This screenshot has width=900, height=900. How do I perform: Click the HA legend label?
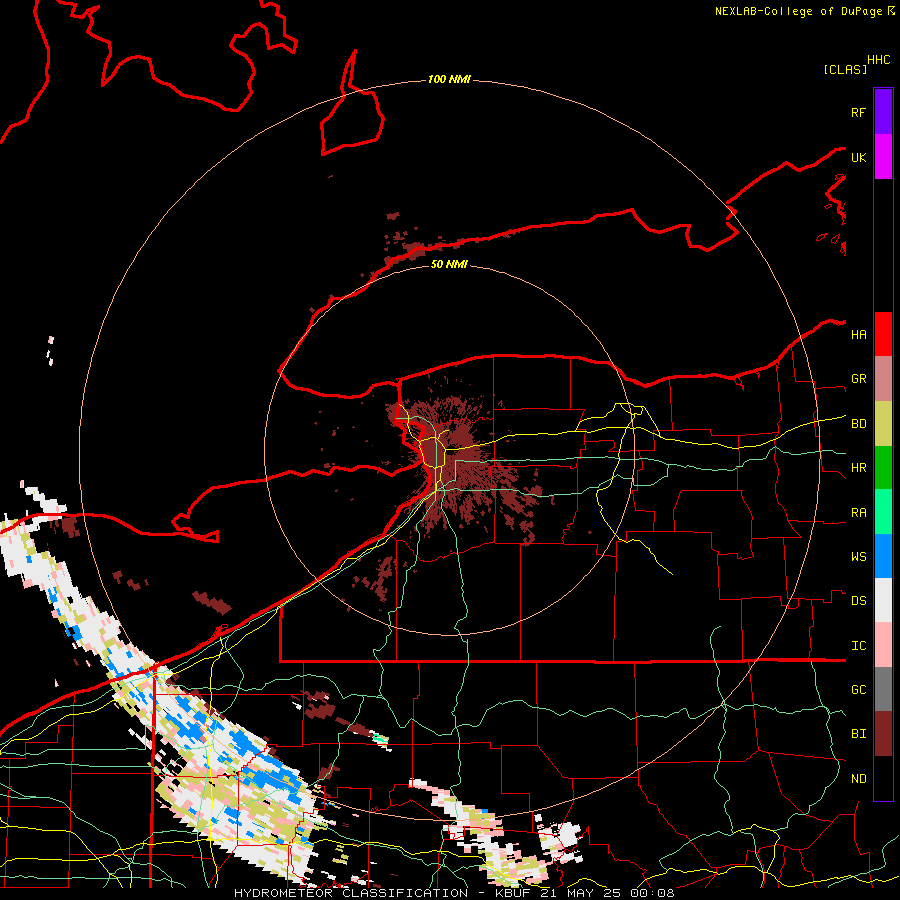858,334
